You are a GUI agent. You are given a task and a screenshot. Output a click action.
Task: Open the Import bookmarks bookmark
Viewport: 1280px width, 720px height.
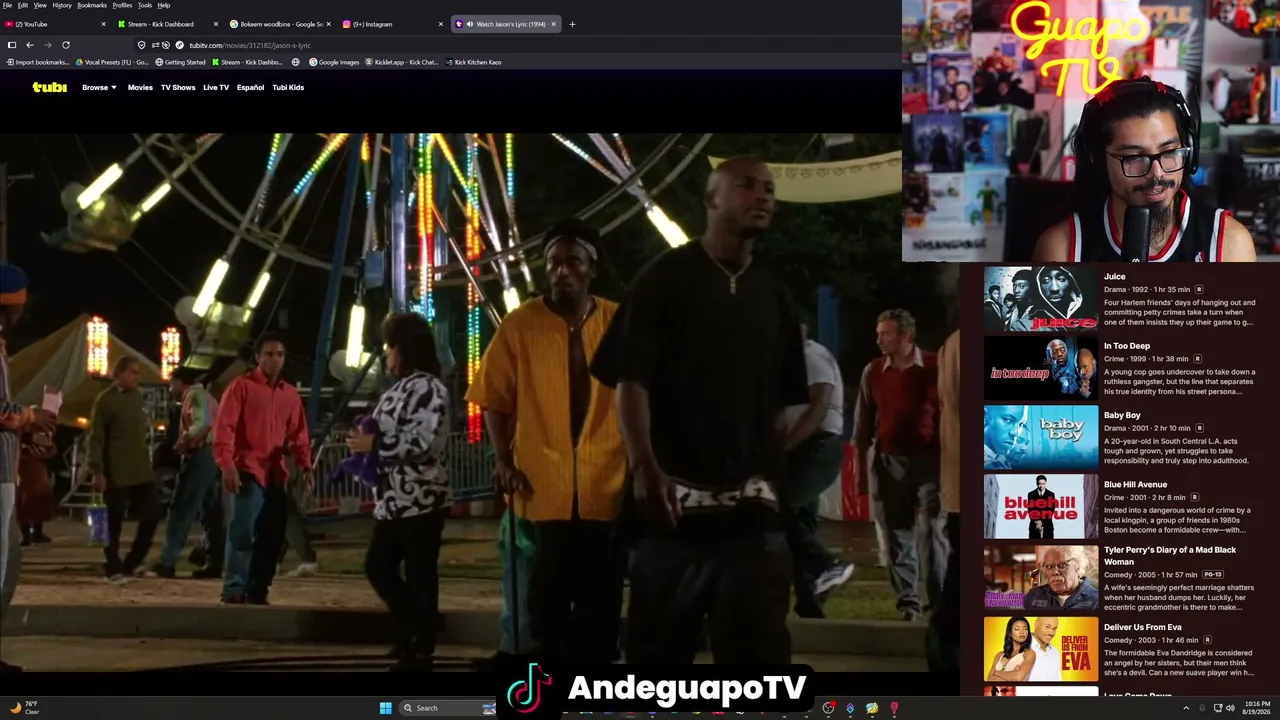[x=38, y=62]
